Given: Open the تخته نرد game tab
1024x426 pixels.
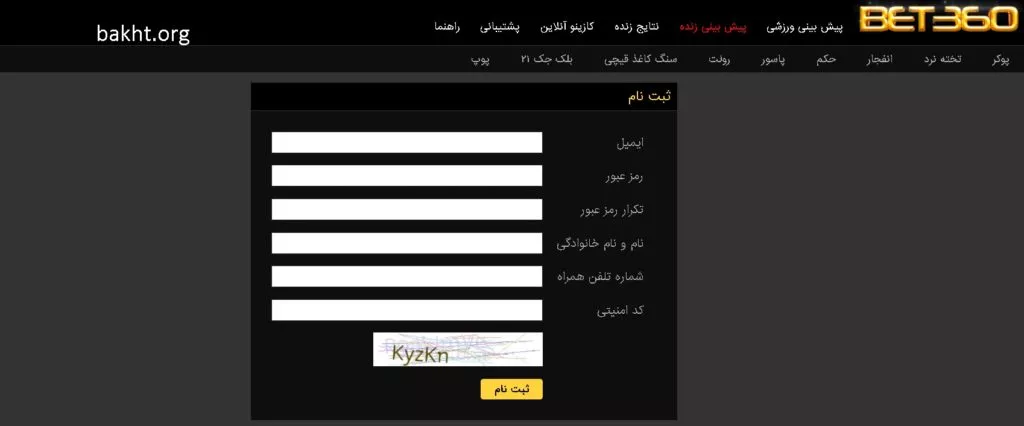Looking at the screenshot, I should (942, 60).
